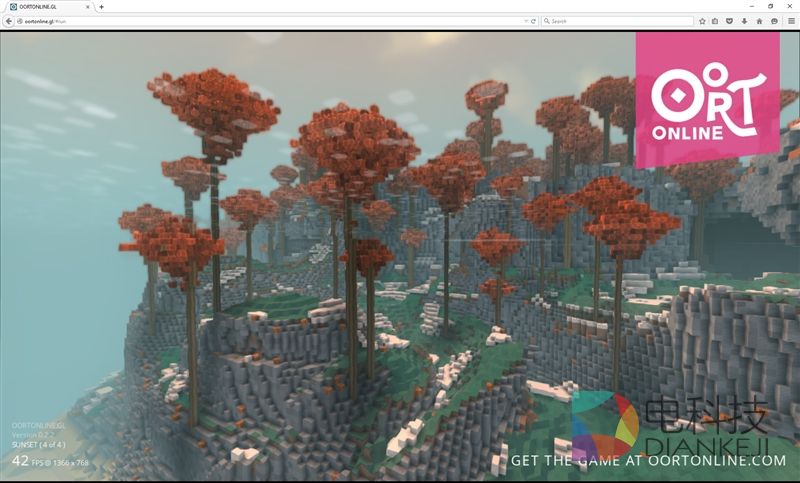Click the browser back arrow button

coord(6,20)
